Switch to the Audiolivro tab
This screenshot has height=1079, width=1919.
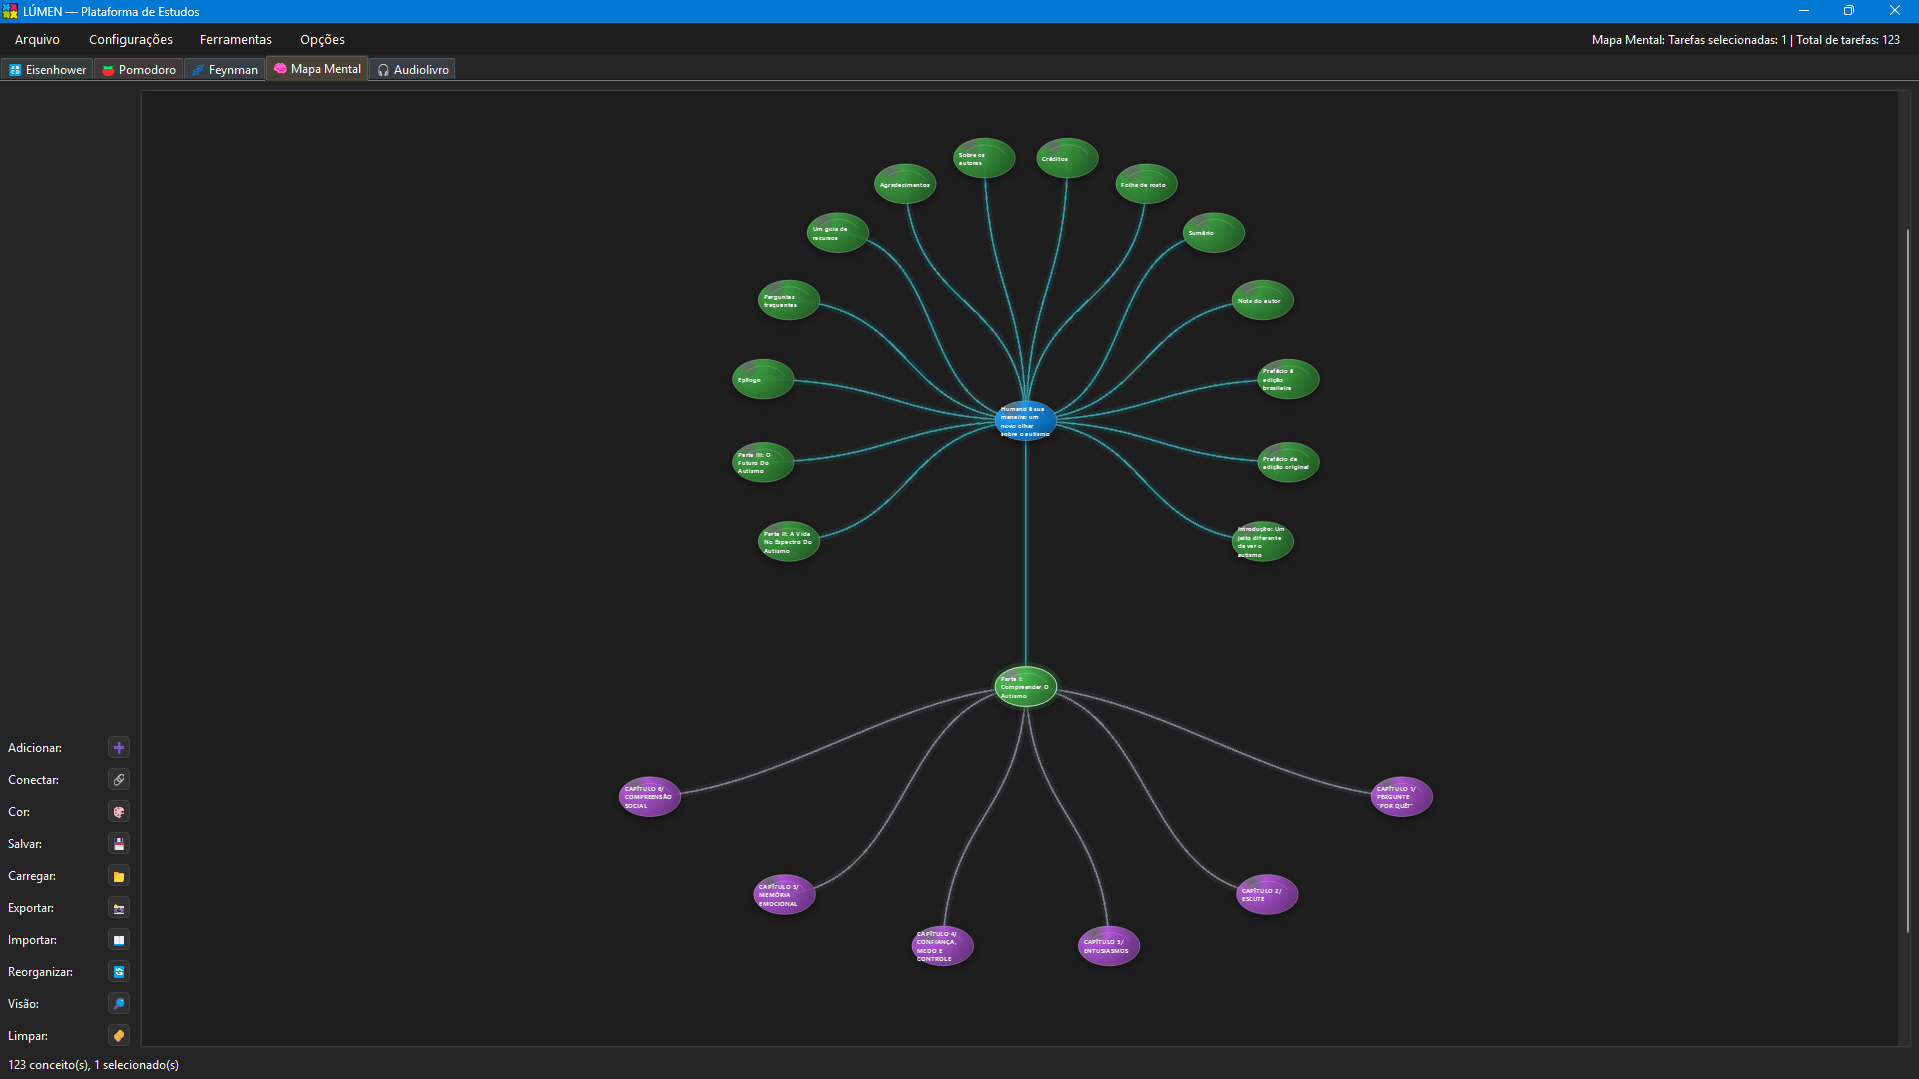[x=413, y=69]
